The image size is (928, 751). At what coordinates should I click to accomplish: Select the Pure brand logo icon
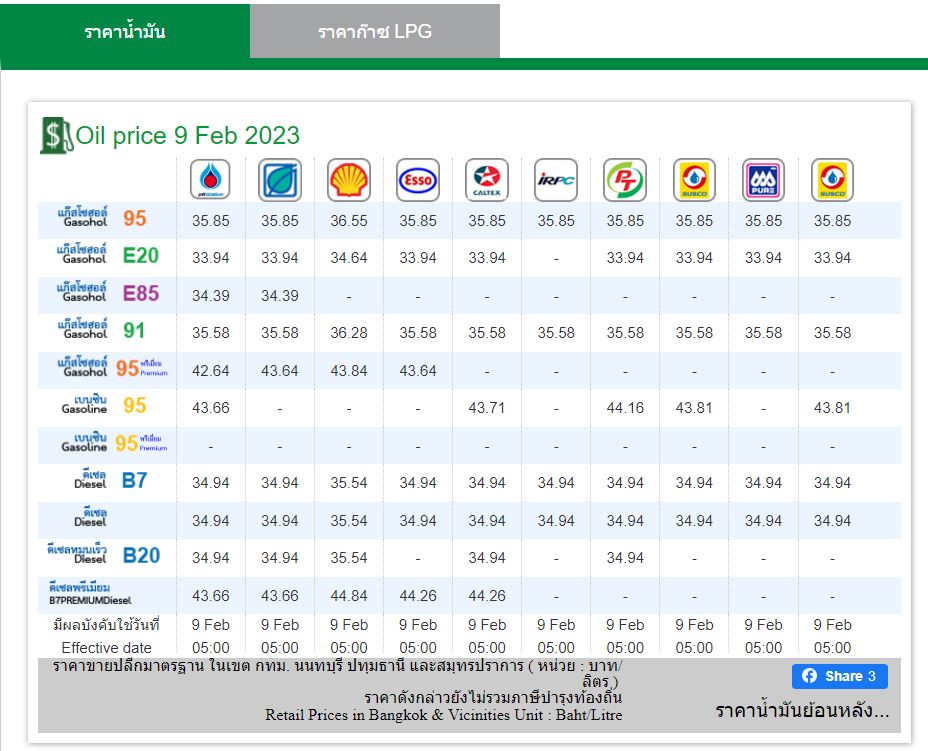[763, 179]
